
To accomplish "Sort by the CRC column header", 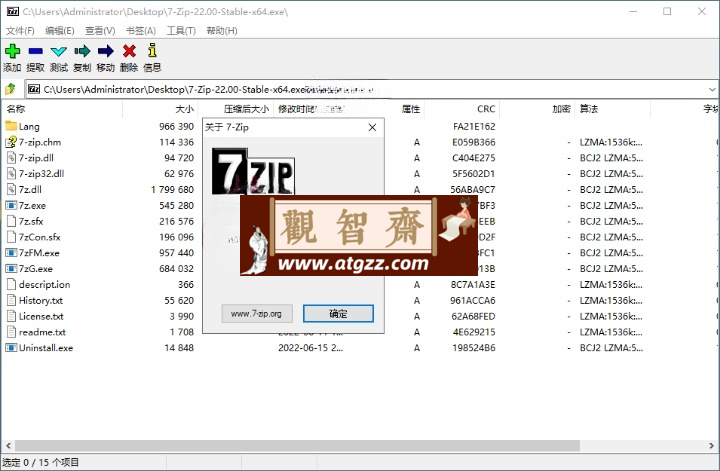I will pyautogui.click(x=462, y=109).
